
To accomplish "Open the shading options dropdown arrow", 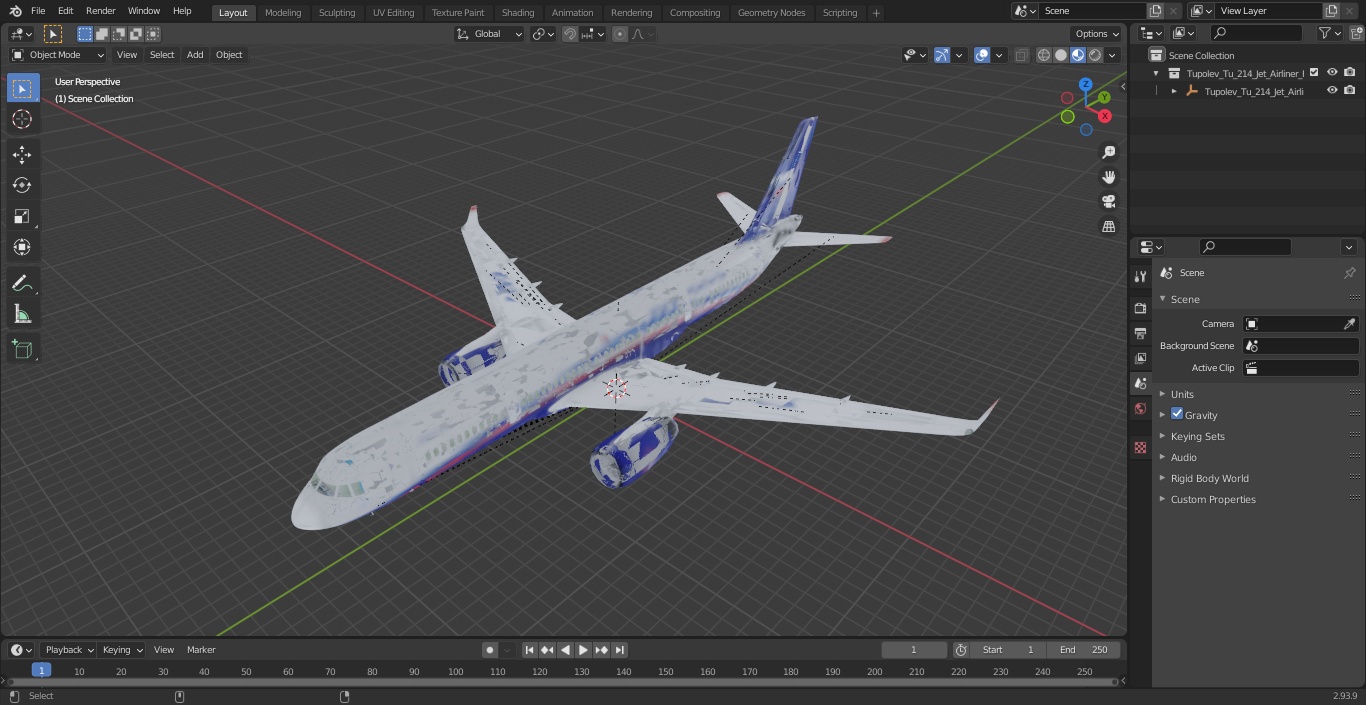I will (1112, 55).
